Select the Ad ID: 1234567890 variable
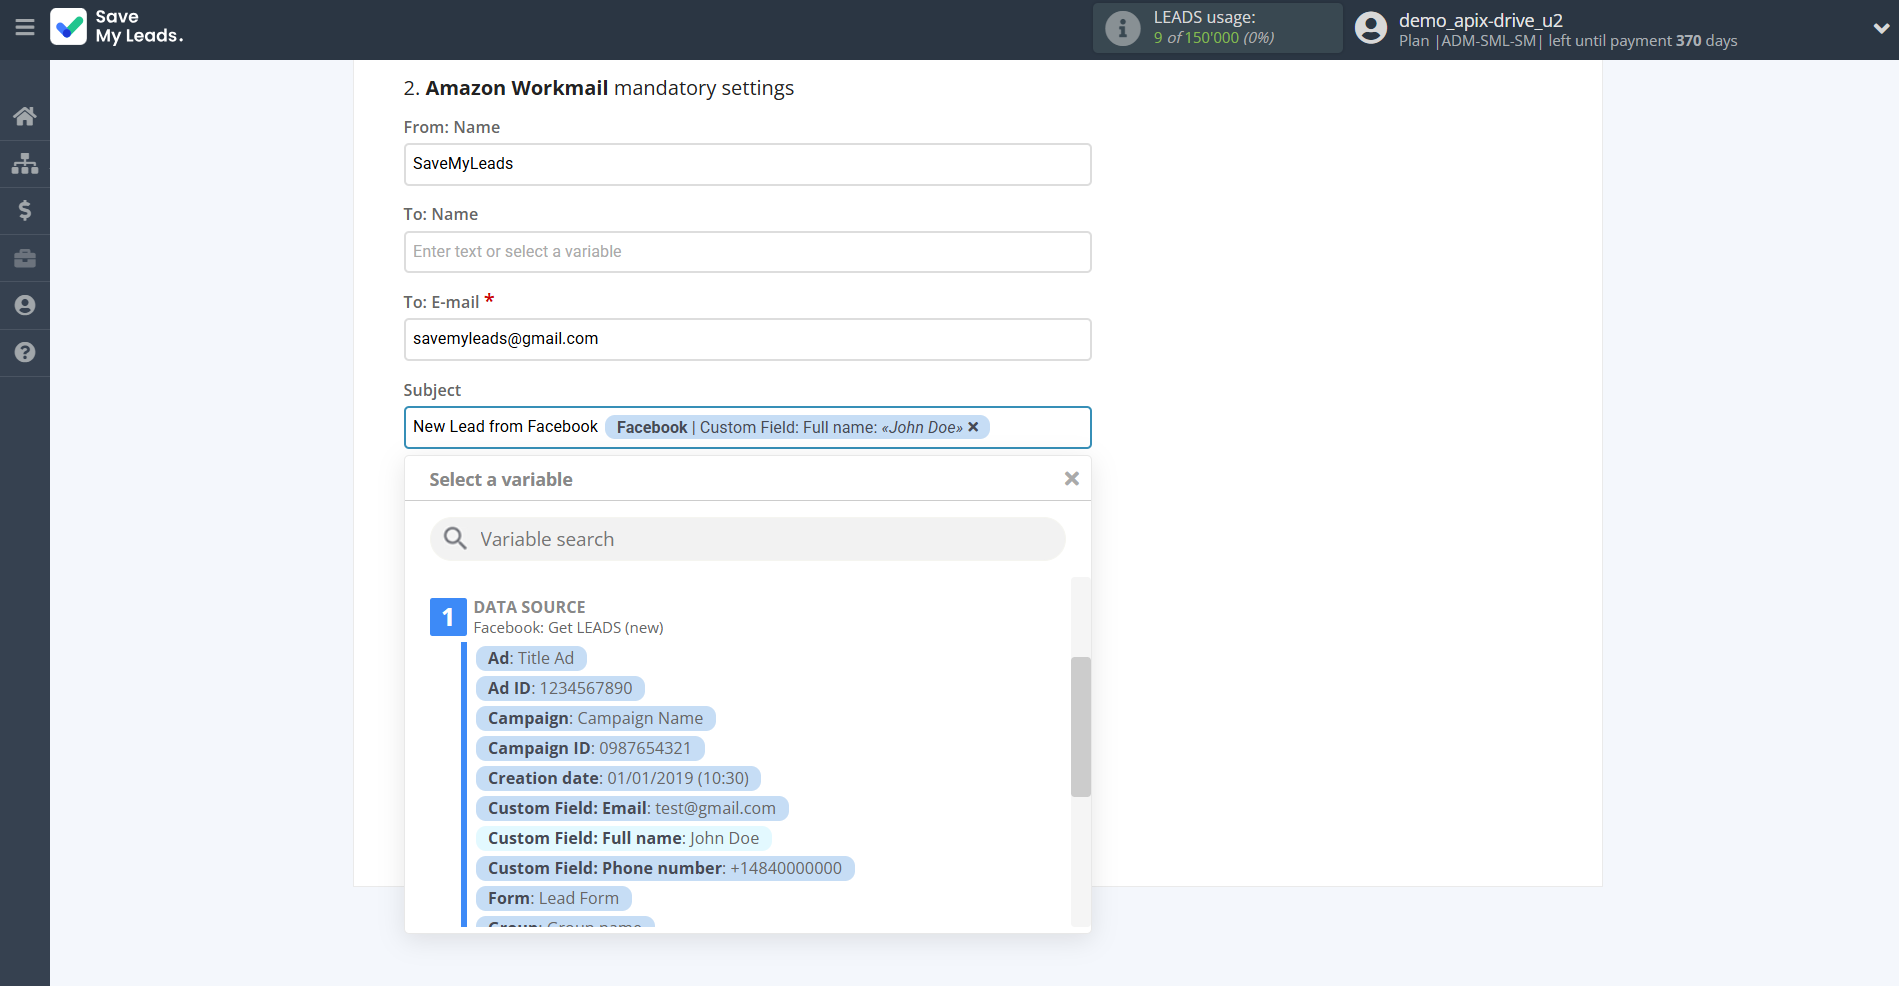 [x=560, y=688]
